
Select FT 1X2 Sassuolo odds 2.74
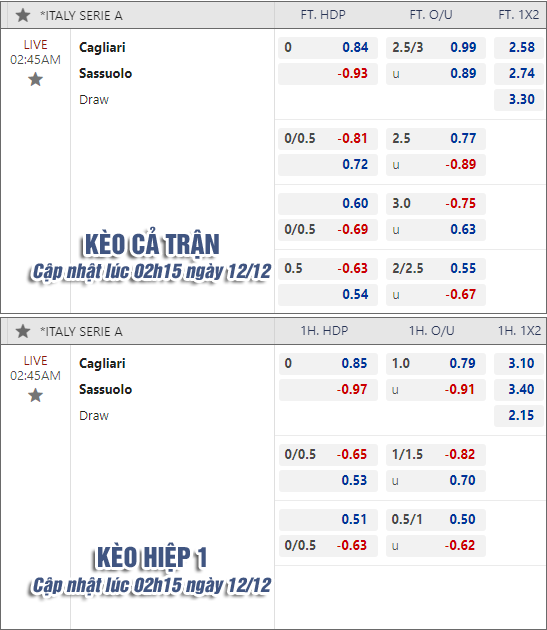pos(519,74)
